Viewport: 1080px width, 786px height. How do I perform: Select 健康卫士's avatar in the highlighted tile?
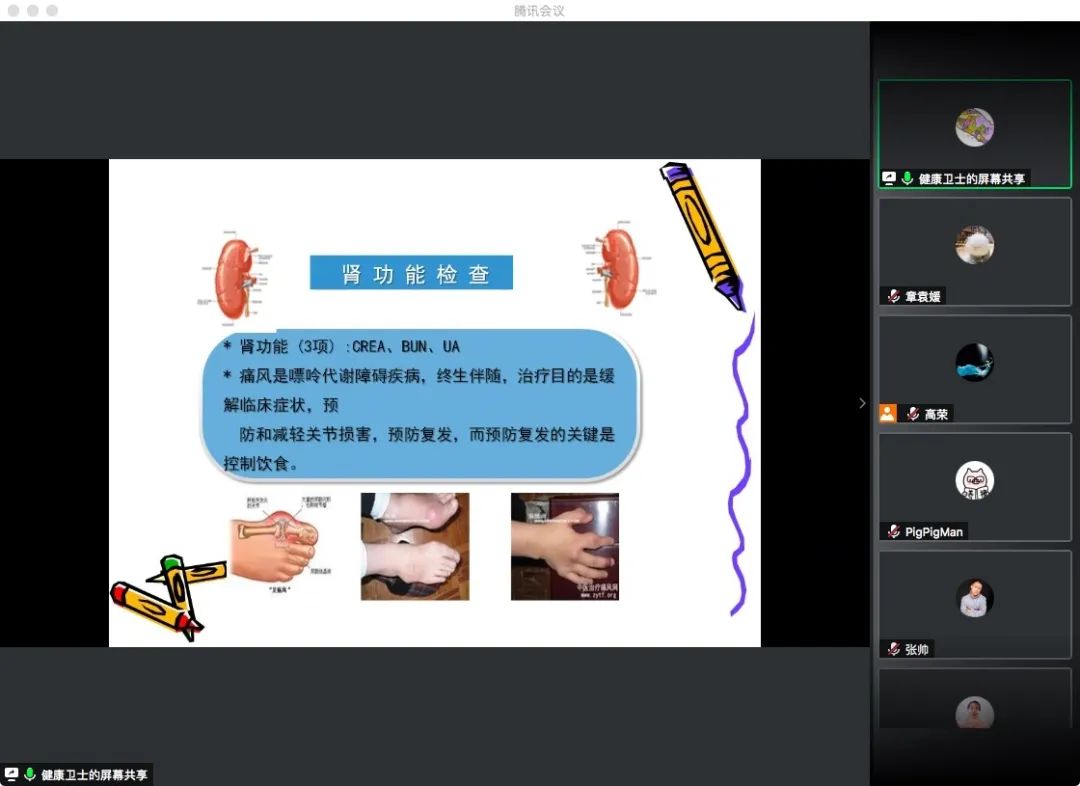pyautogui.click(x=974, y=127)
